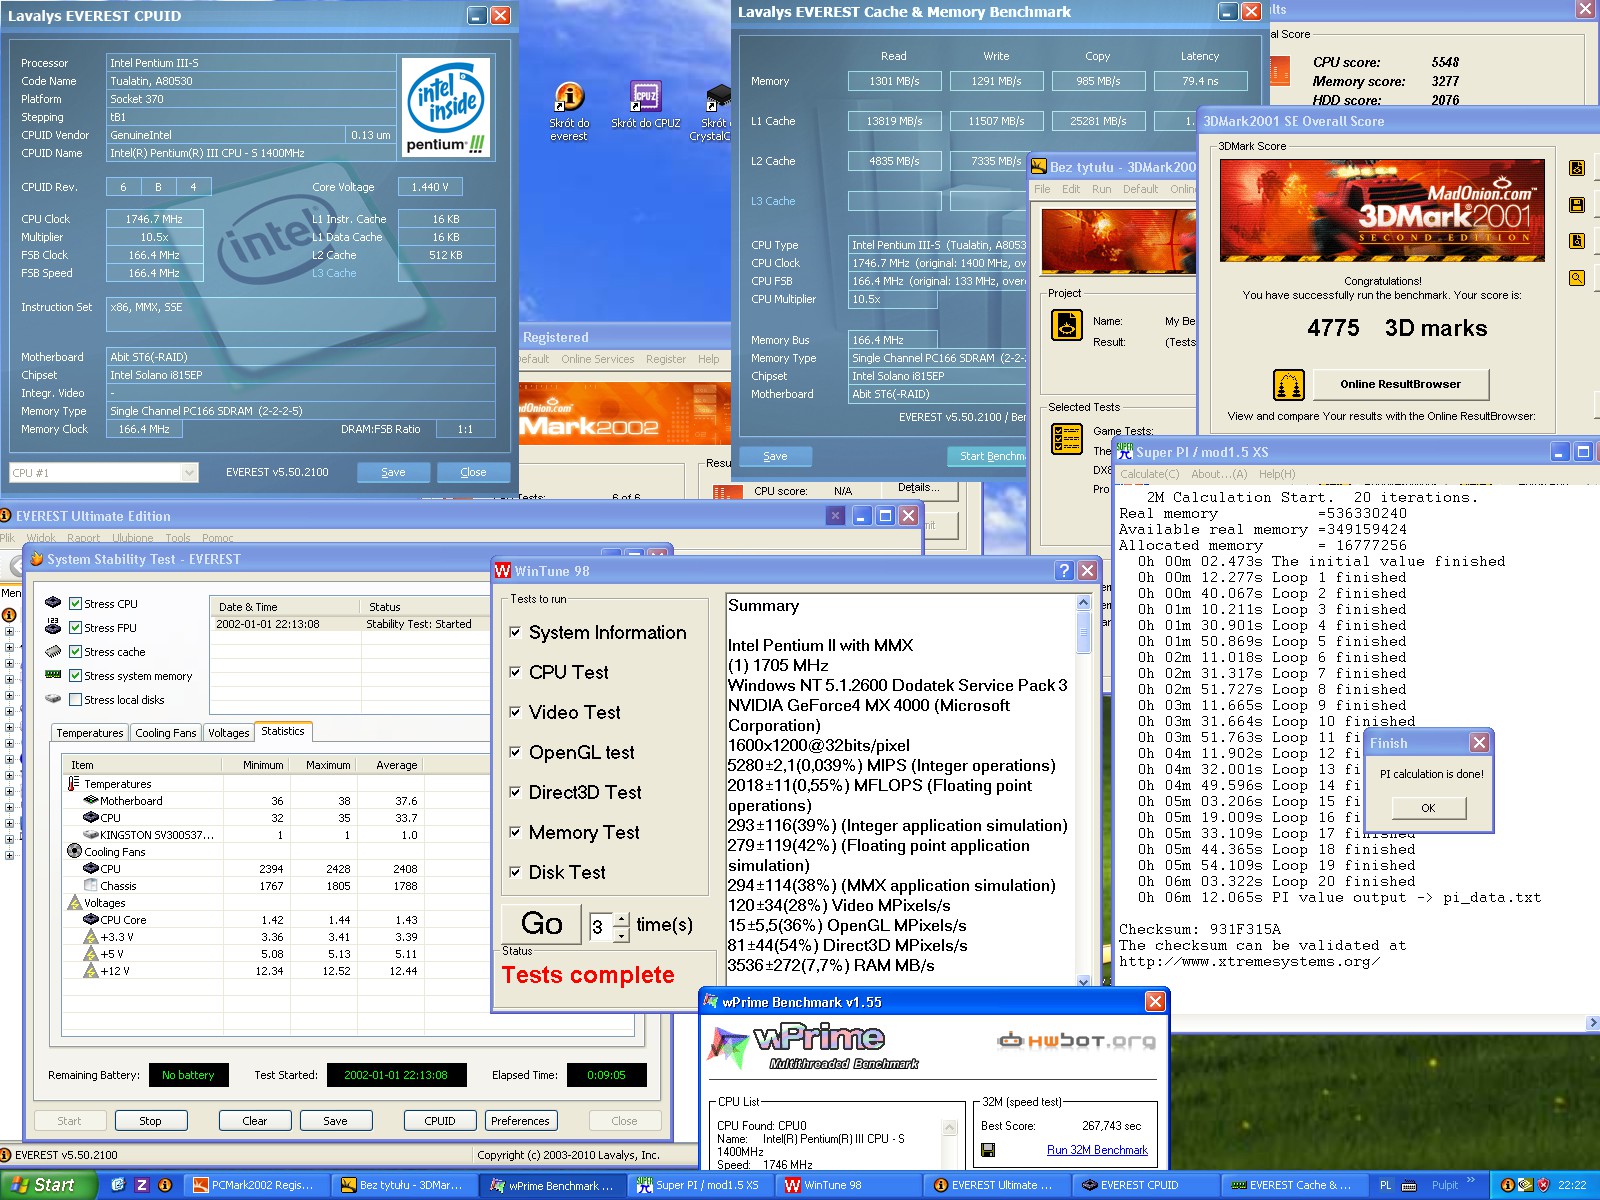Click the floppy disk icon in 3DMark2001 score window

click(1577, 204)
